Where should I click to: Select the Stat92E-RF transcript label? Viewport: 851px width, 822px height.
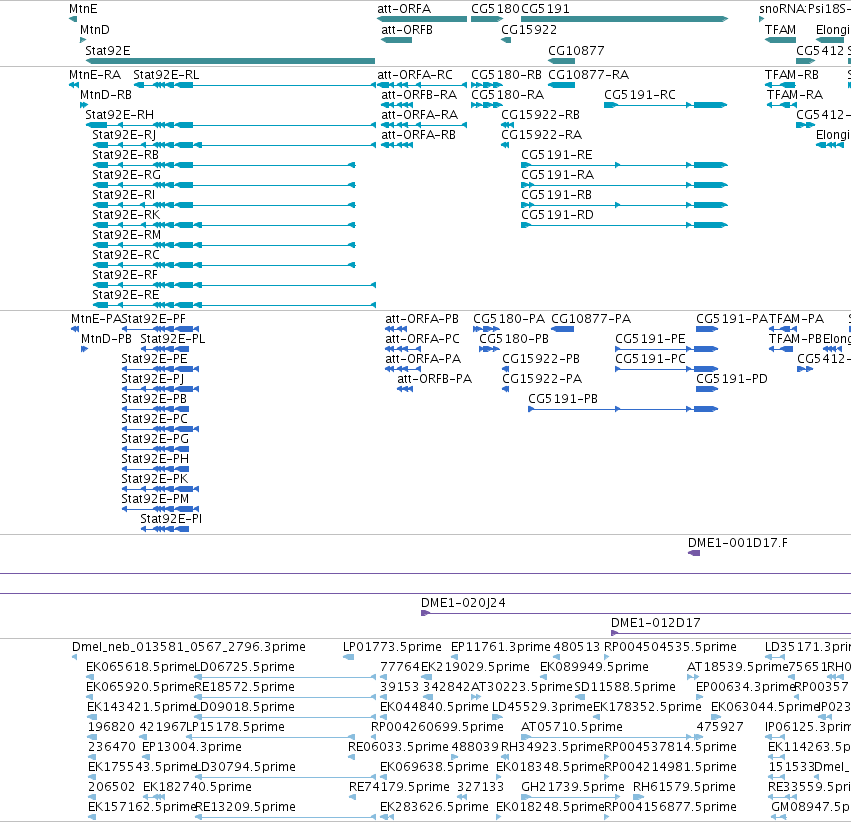(125, 275)
